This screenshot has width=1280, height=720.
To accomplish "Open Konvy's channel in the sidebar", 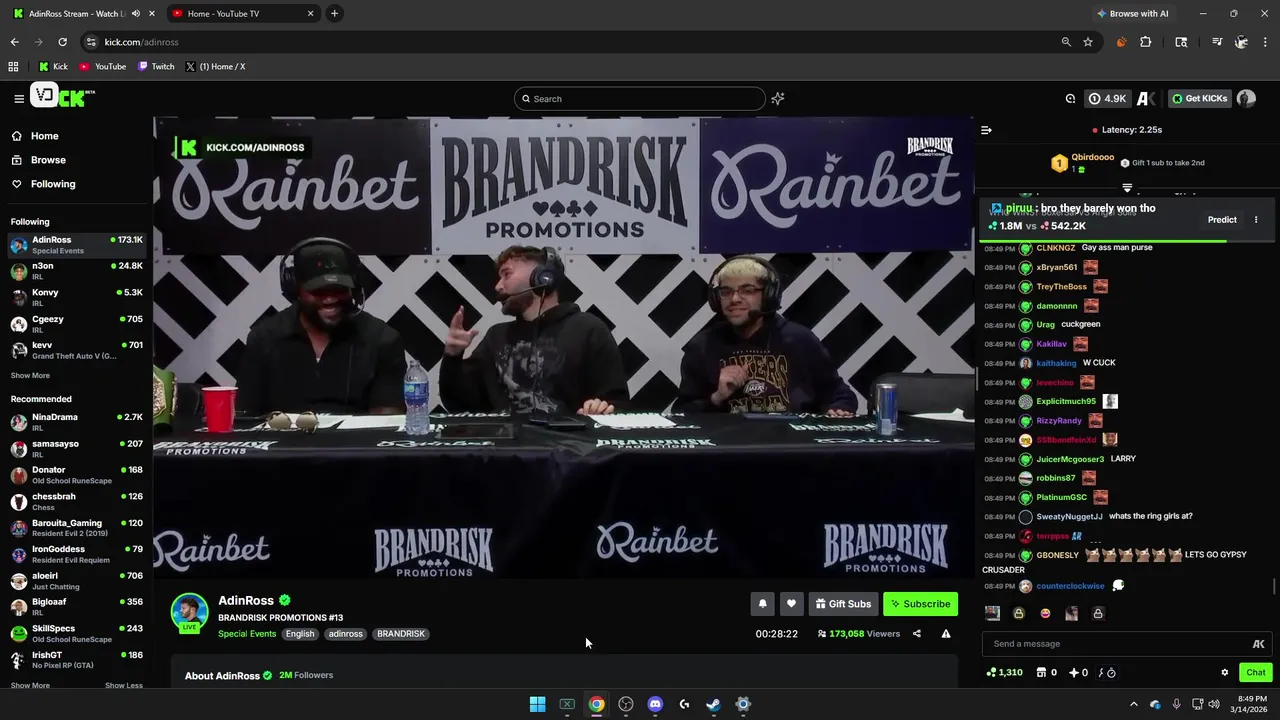I will pyautogui.click(x=76, y=297).
